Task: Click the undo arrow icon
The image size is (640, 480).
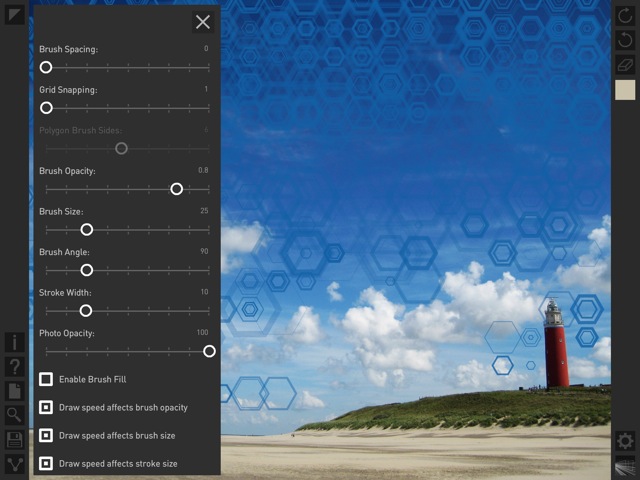Action: coord(626,41)
